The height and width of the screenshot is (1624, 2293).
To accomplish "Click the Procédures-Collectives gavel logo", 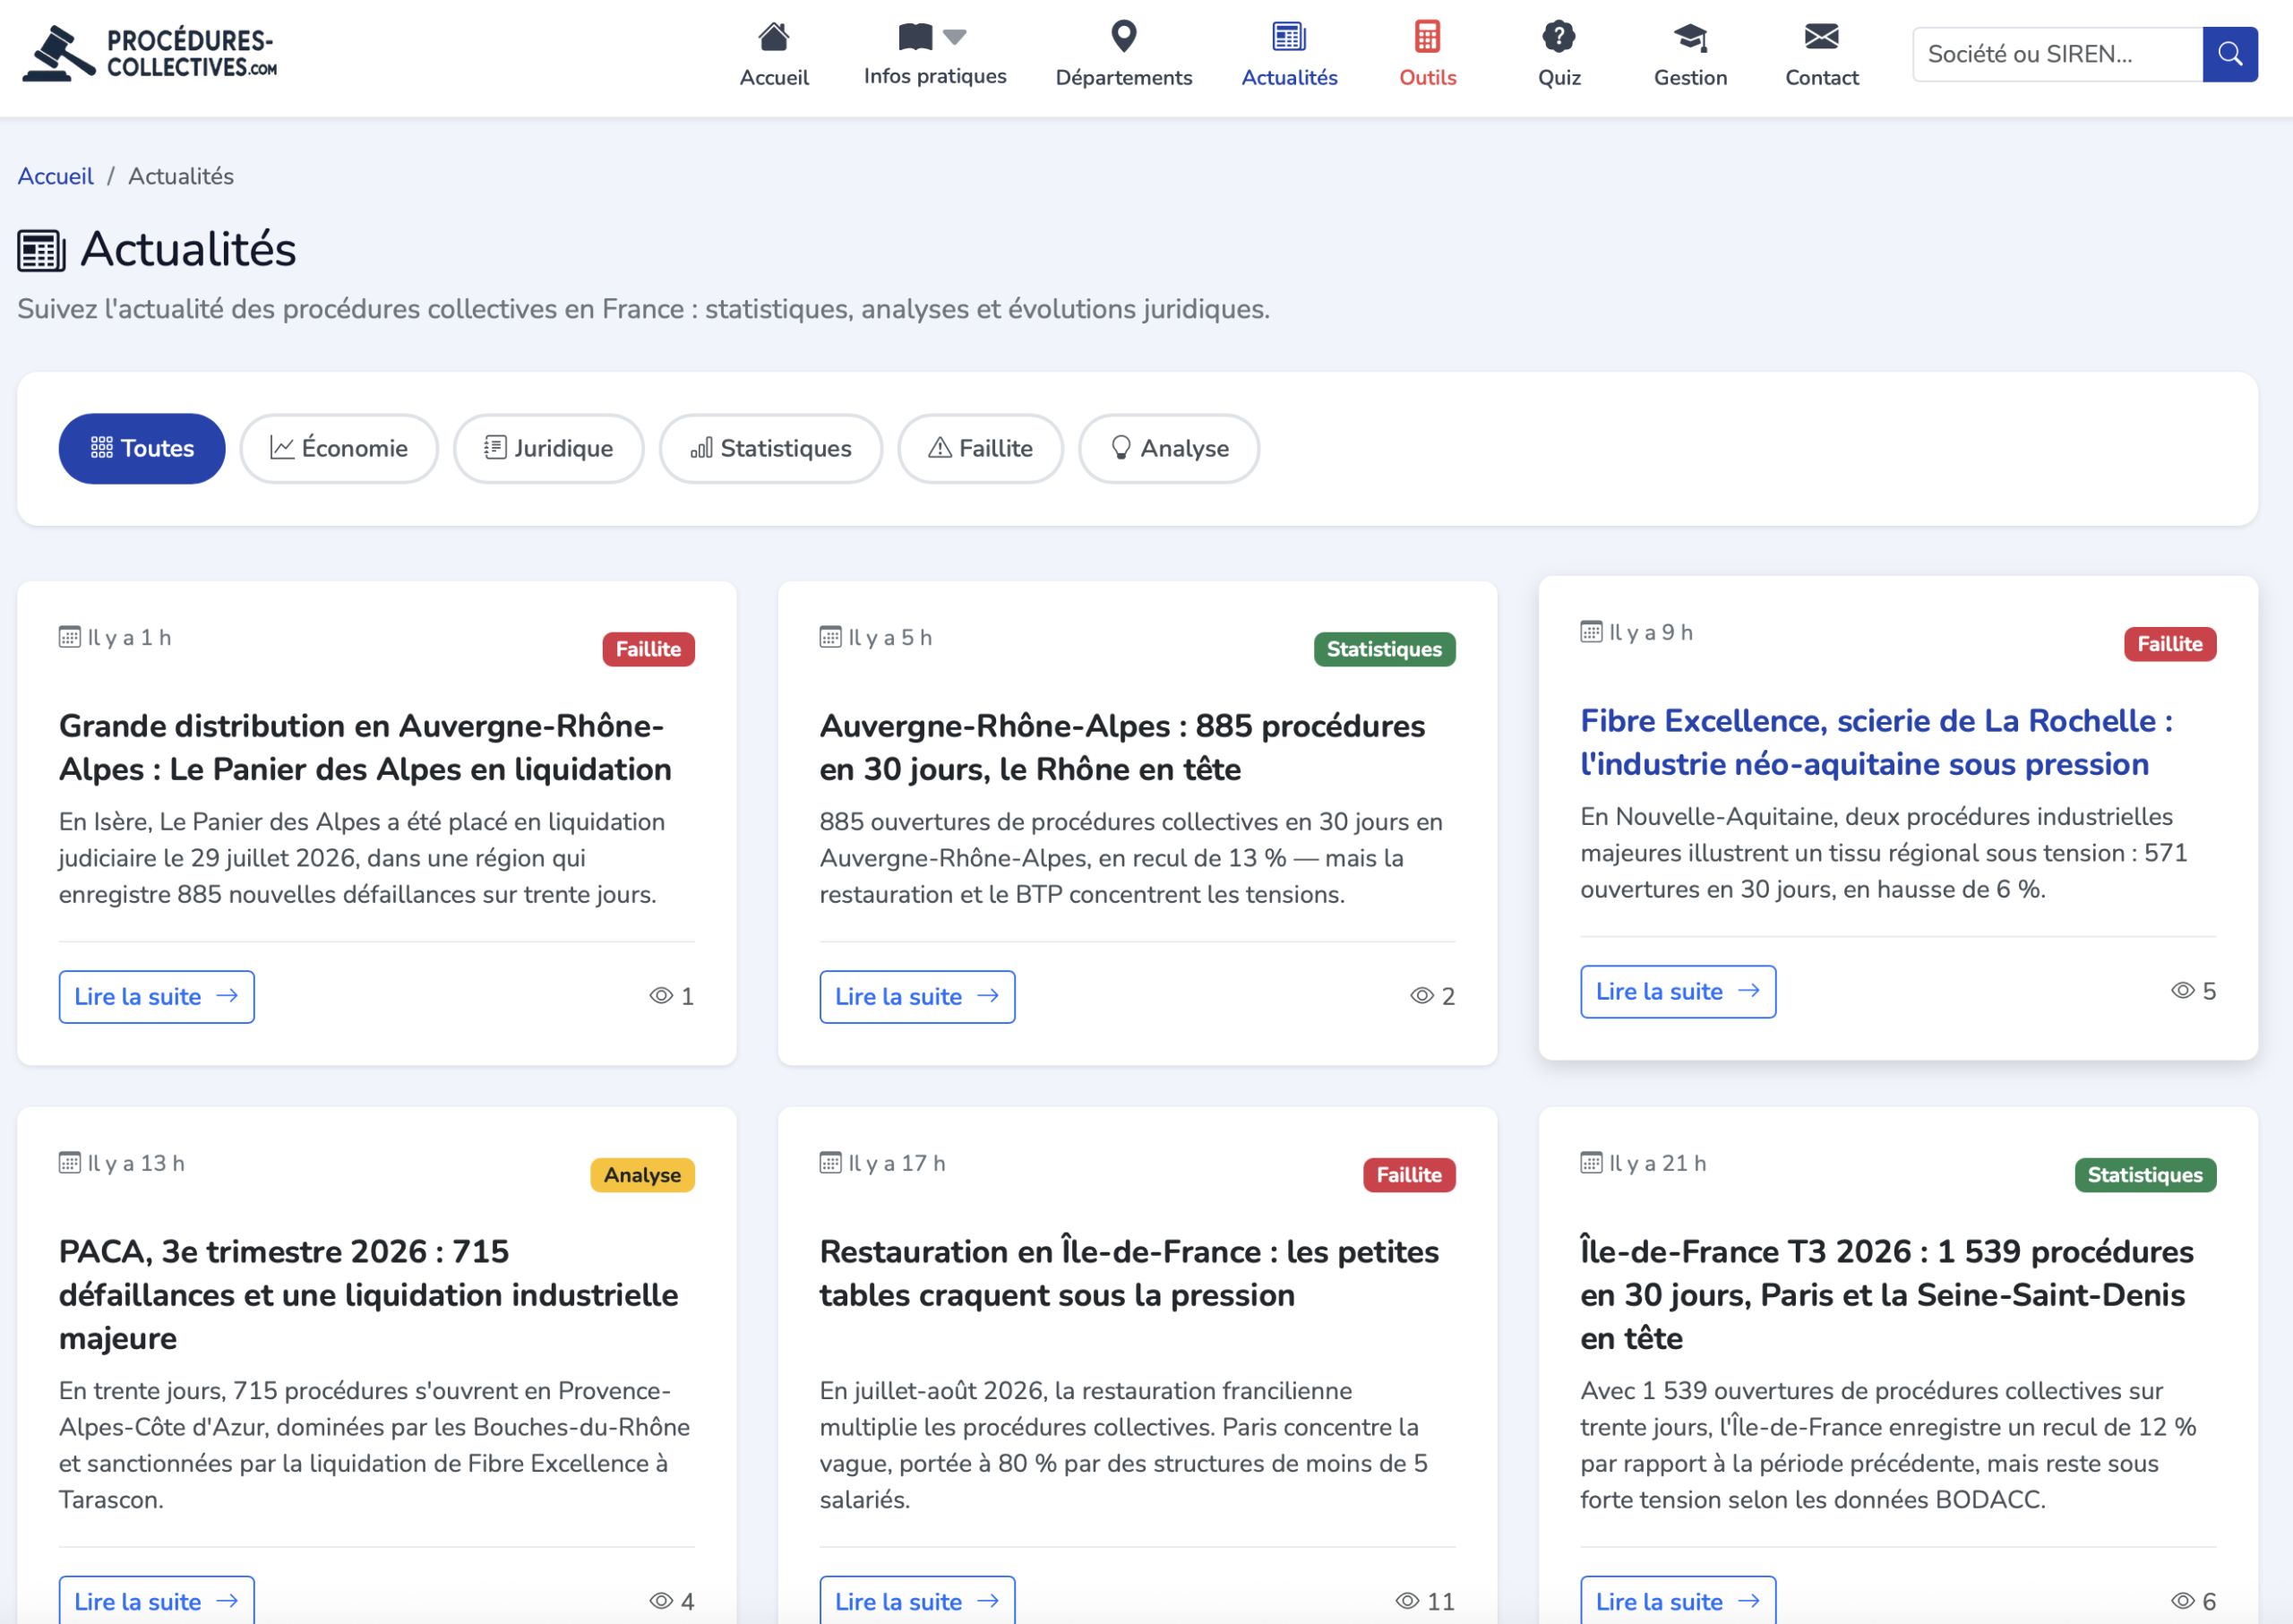I will (x=150, y=54).
